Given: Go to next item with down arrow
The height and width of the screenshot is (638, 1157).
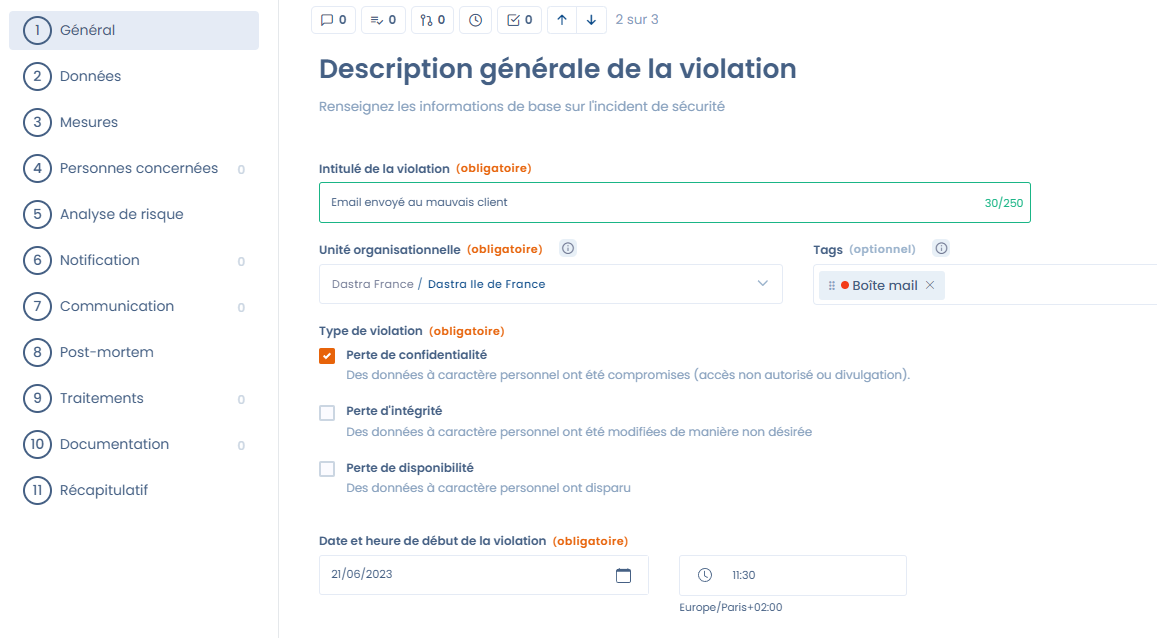Looking at the screenshot, I should [591, 20].
